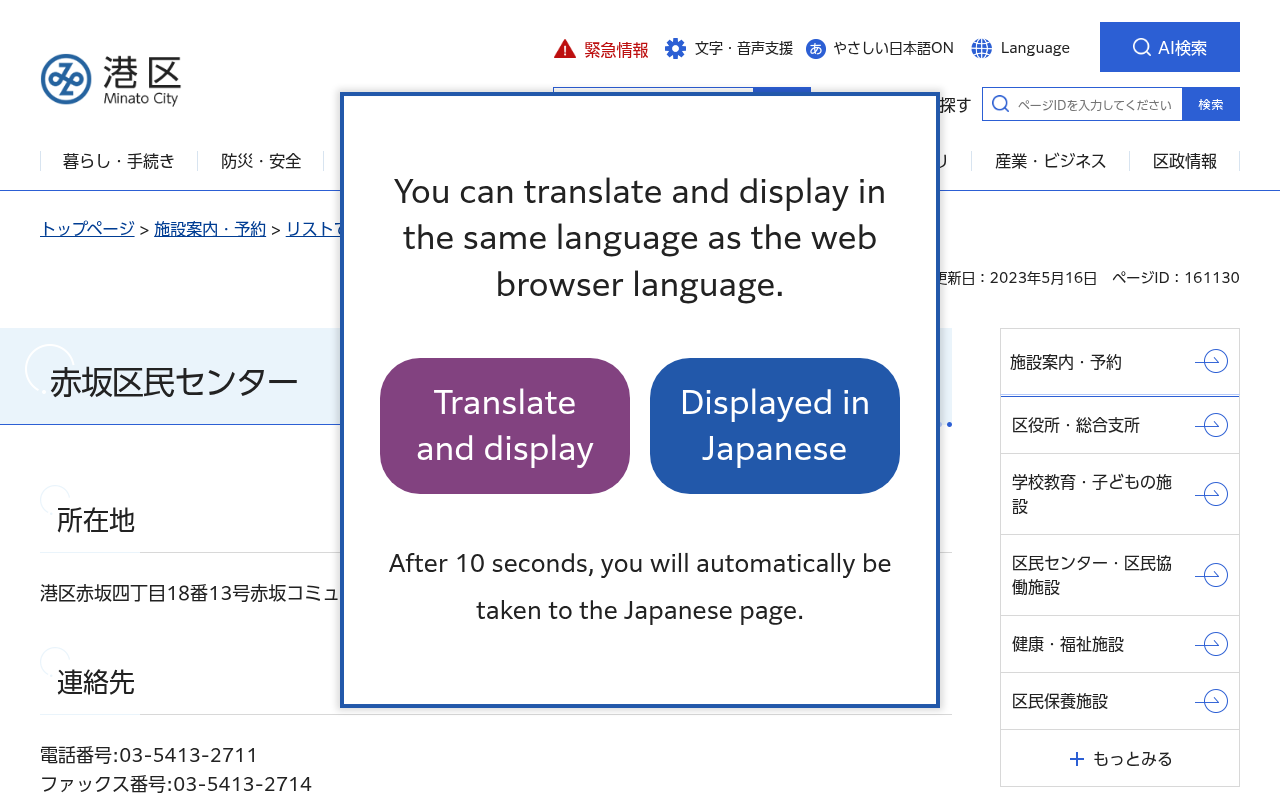Click the fax number 03-5413-2714 text
This screenshot has width=1280, height=800.
point(243,784)
